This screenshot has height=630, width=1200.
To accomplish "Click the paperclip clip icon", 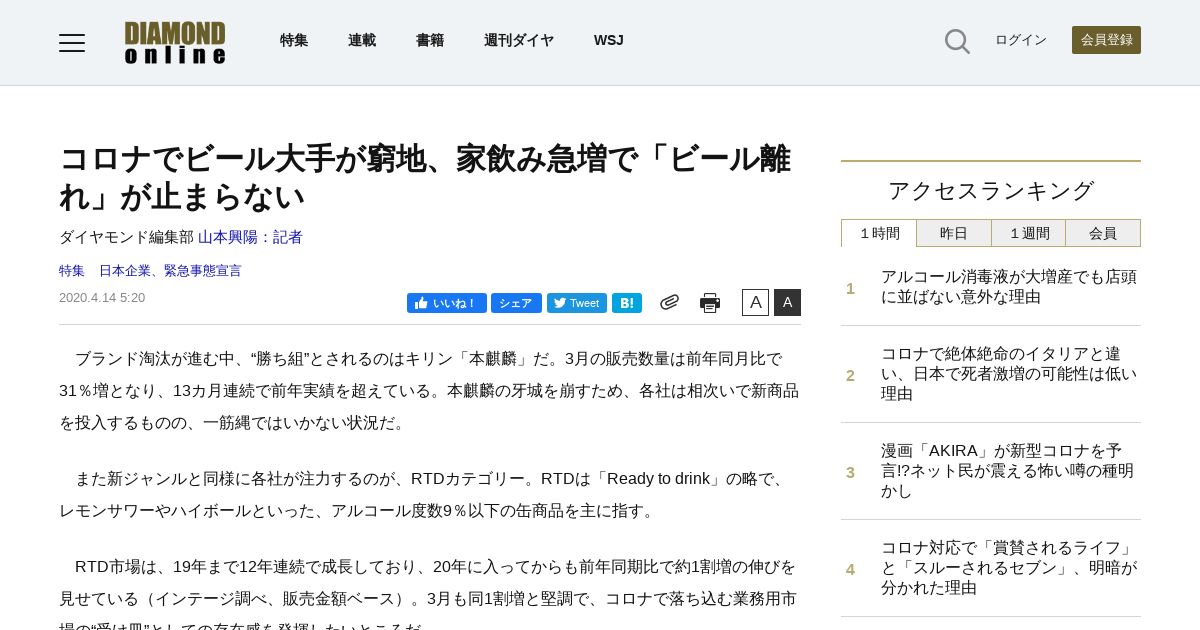I will 669,302.
